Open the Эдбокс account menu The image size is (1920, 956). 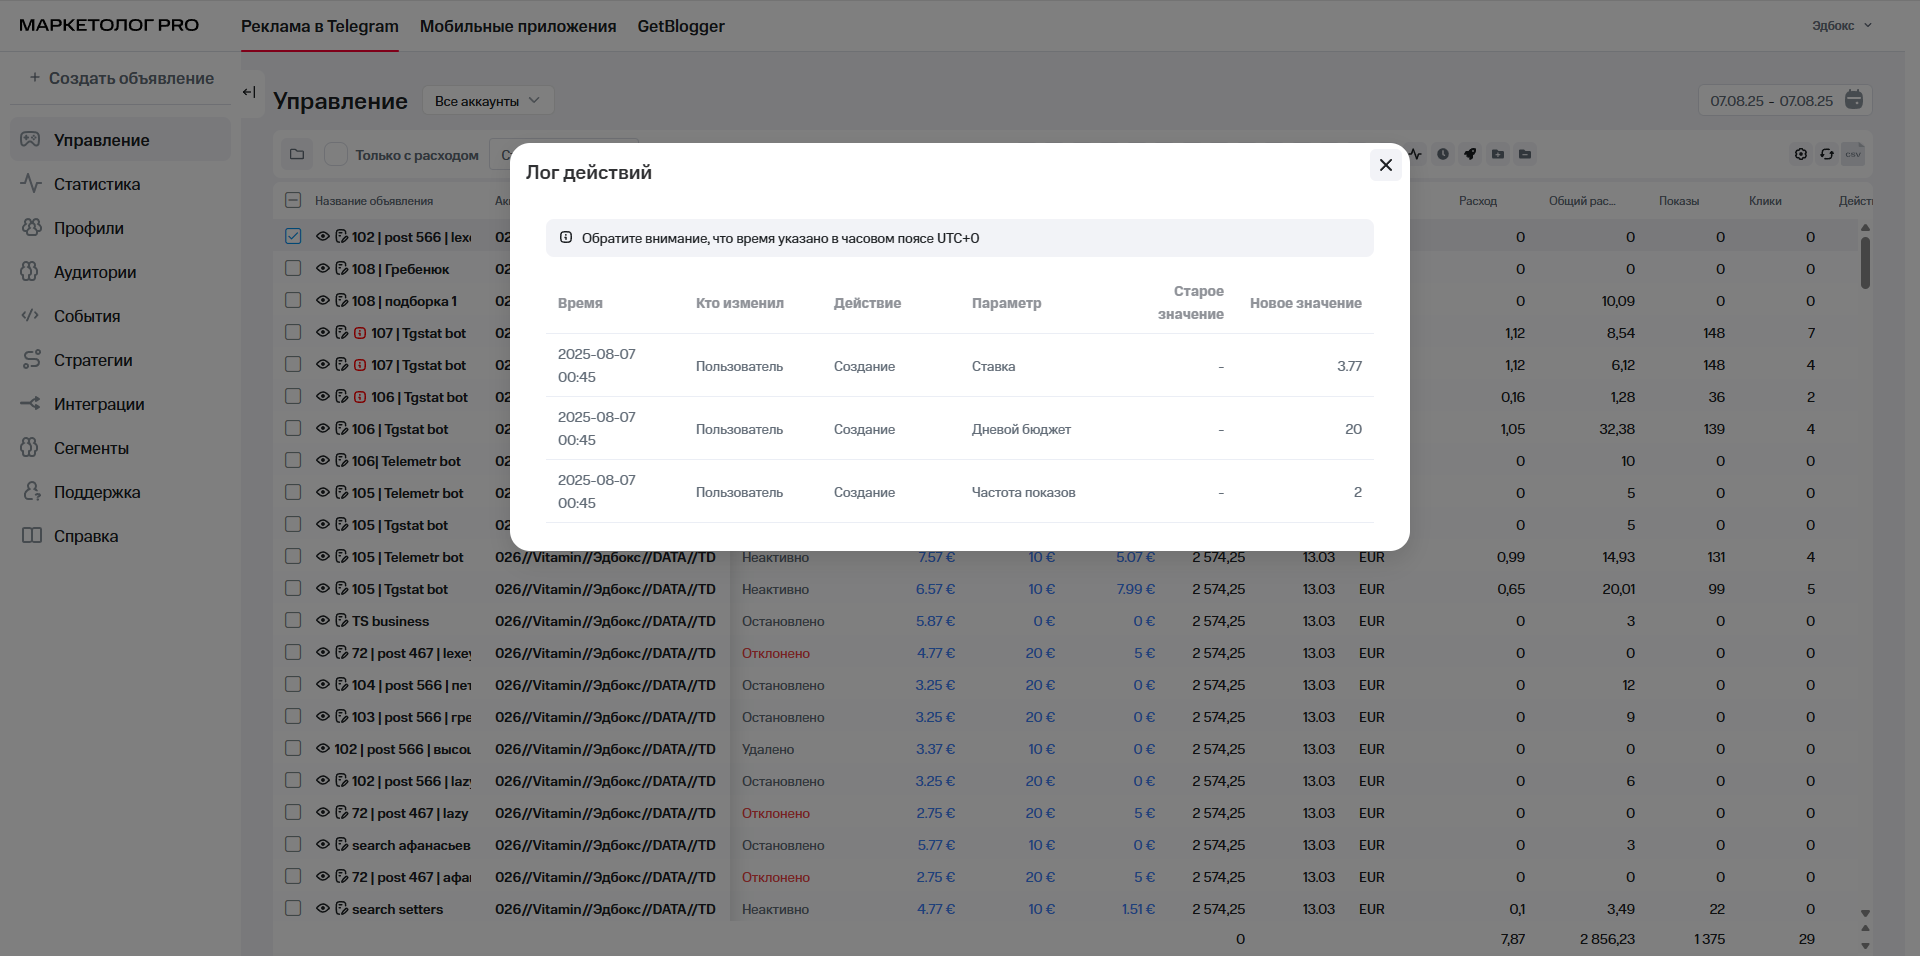coord(1841,26)
